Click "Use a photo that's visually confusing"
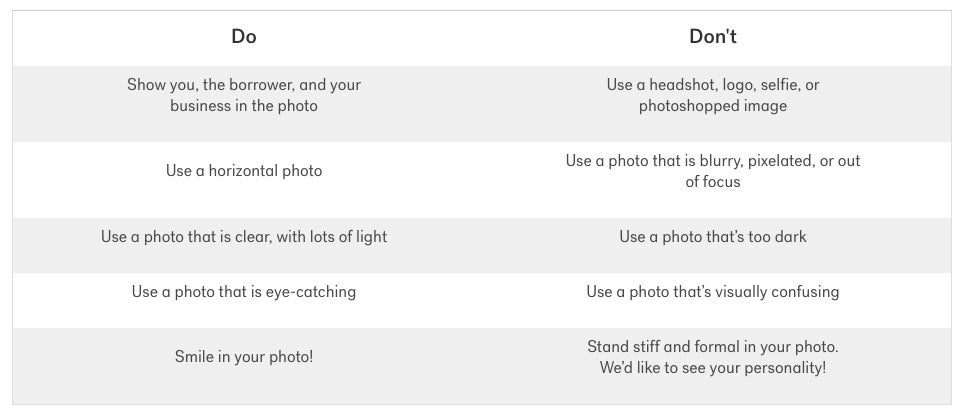The height and width of the screenshot is (418, 964). [x=712, y=292]
